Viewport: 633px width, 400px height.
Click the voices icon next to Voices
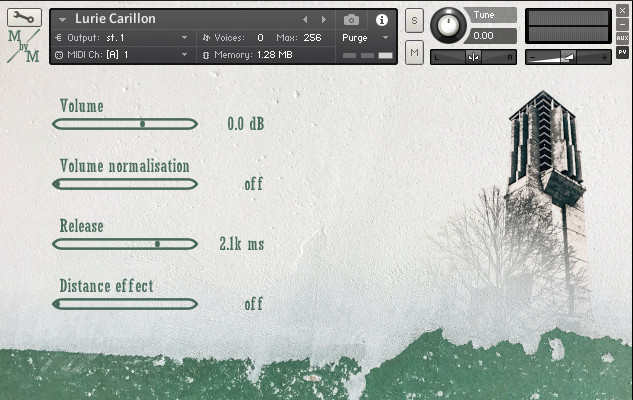206,38
